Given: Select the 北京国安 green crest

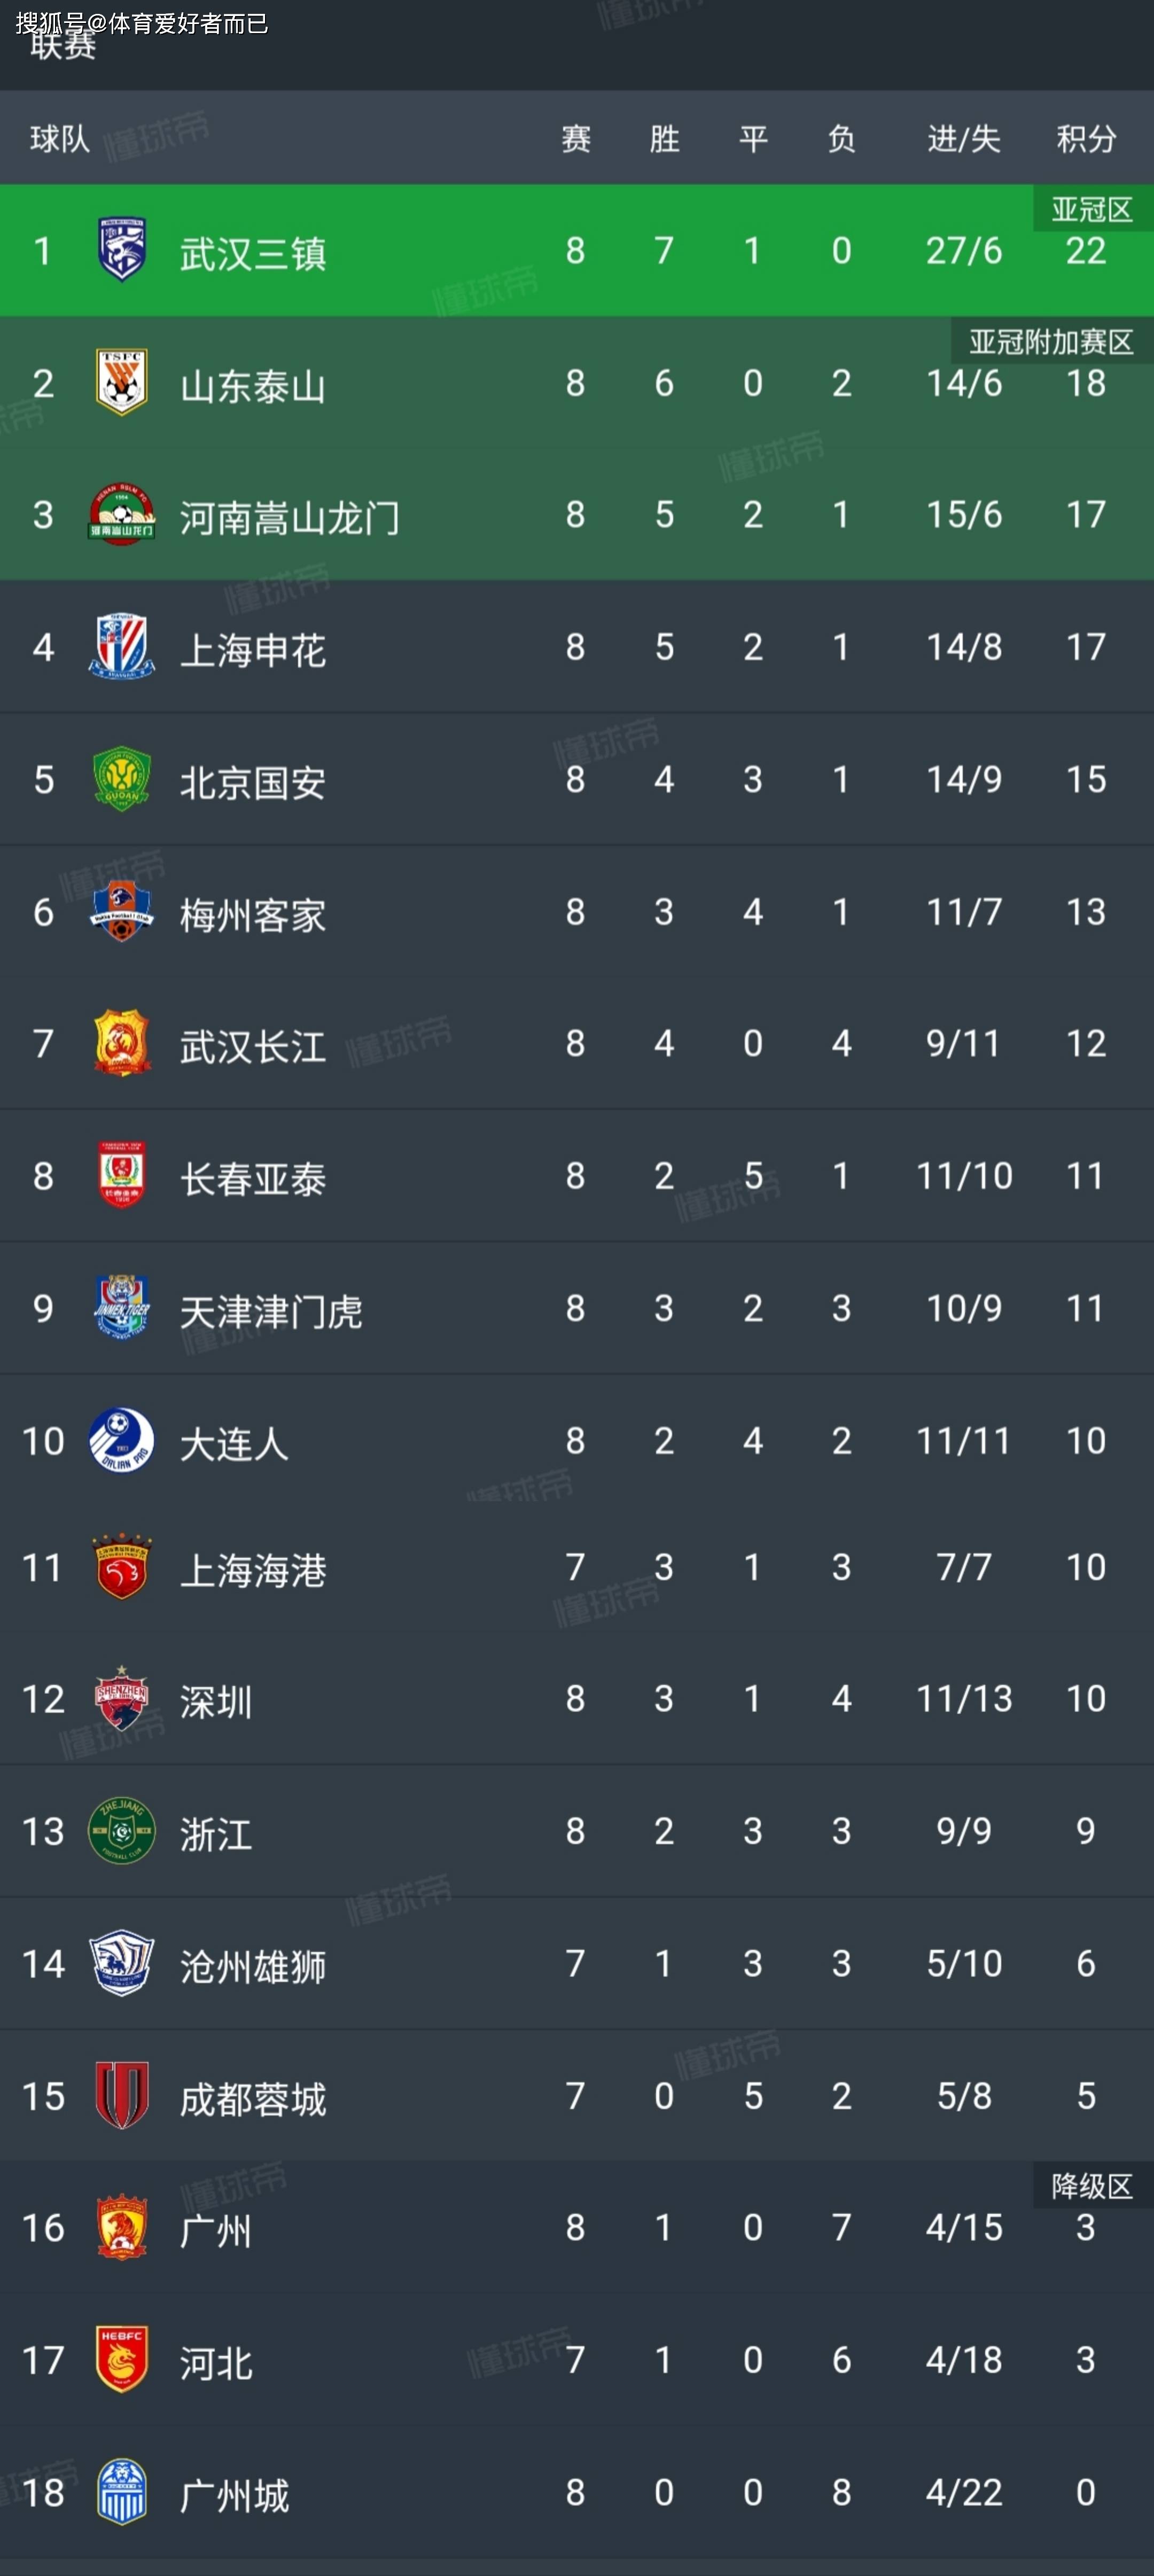Looking at the screenshot, I should 122,779.
